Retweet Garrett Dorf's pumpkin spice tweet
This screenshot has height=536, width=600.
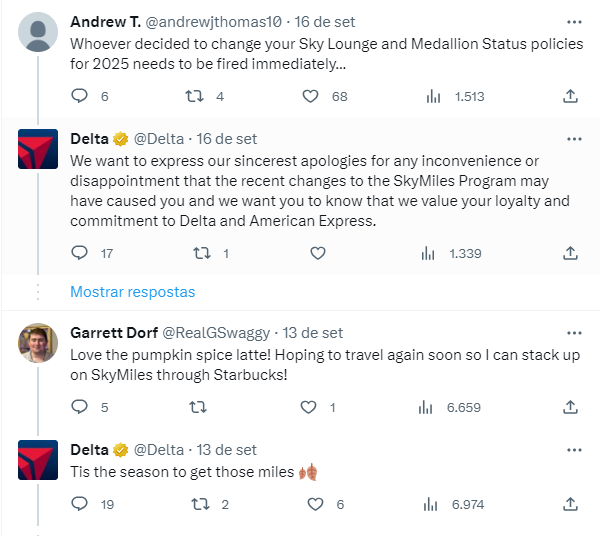[x=197, y=407]
